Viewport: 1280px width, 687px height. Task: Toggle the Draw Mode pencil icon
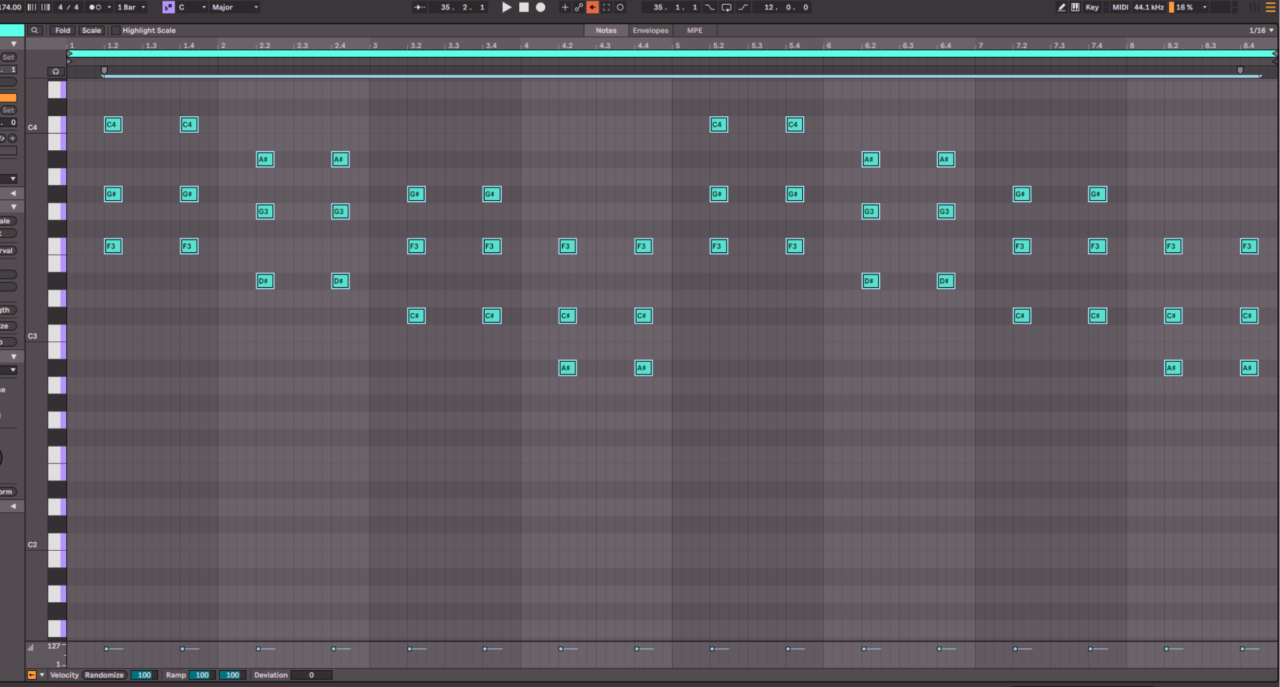(x=1061, y=7)
